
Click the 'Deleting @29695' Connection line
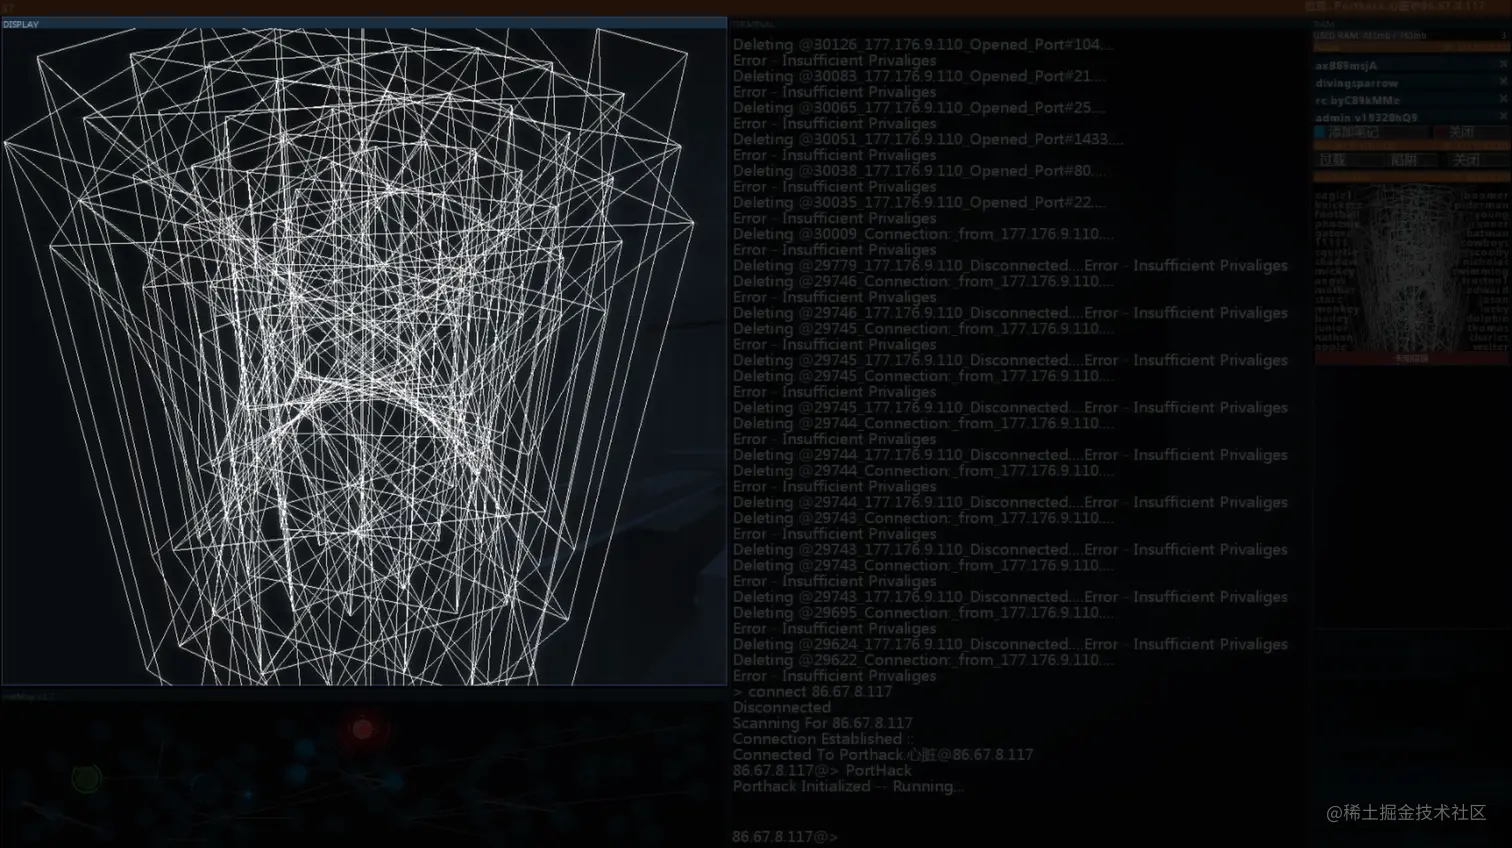922,613
